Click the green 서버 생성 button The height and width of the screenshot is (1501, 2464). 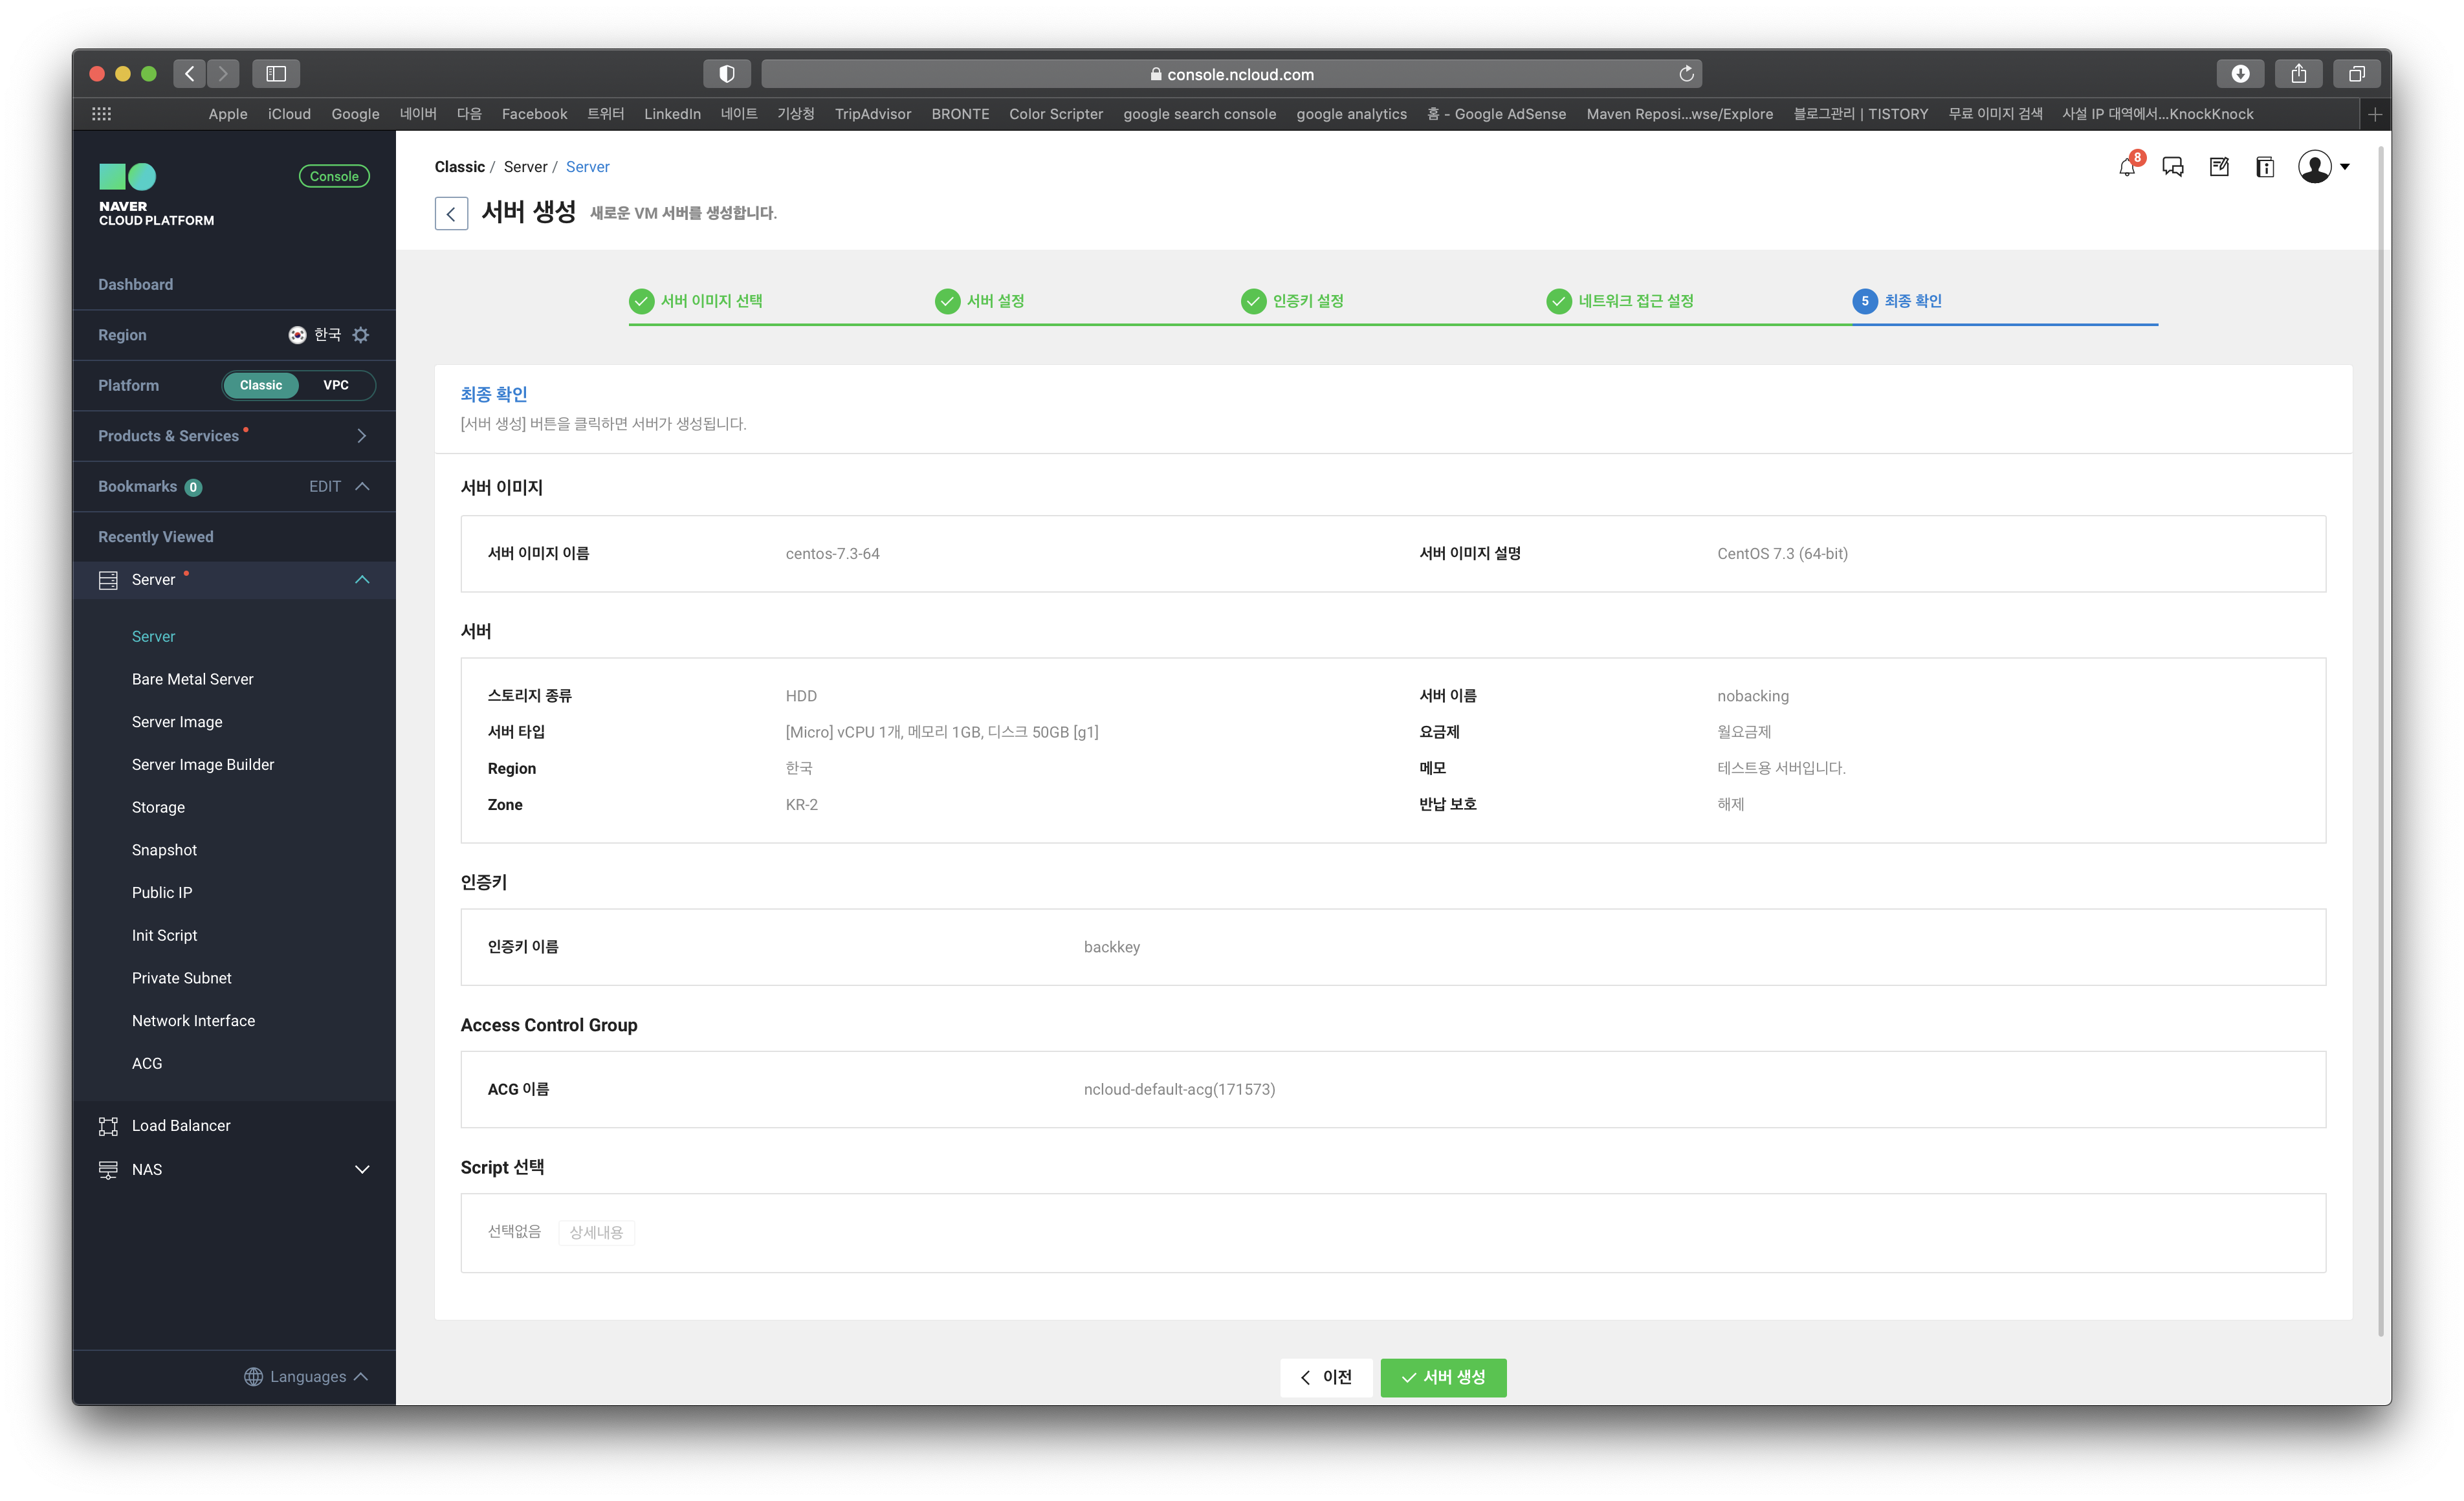1443,1377
